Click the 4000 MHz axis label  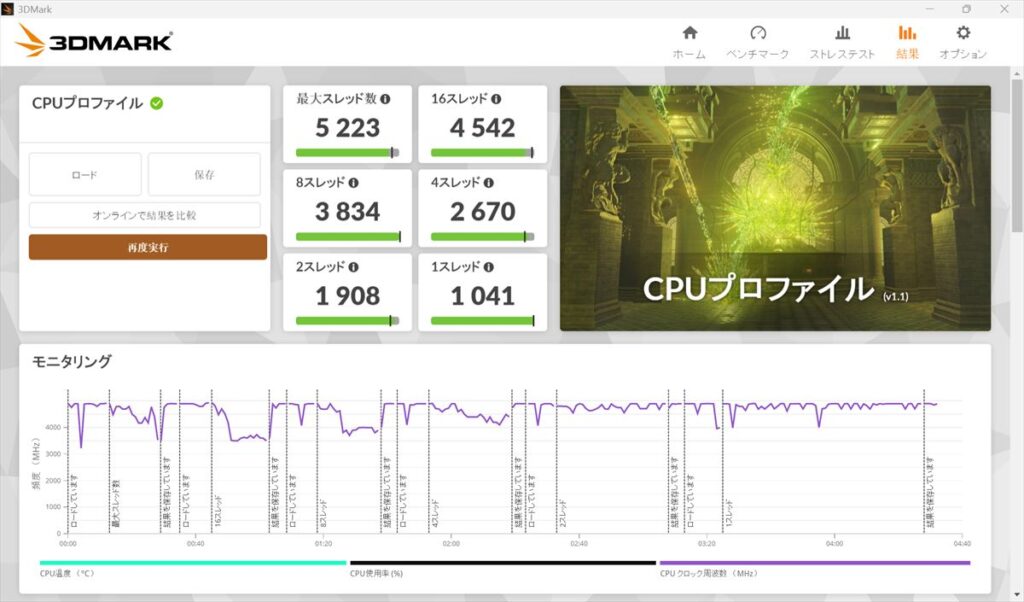pos(53,427)
